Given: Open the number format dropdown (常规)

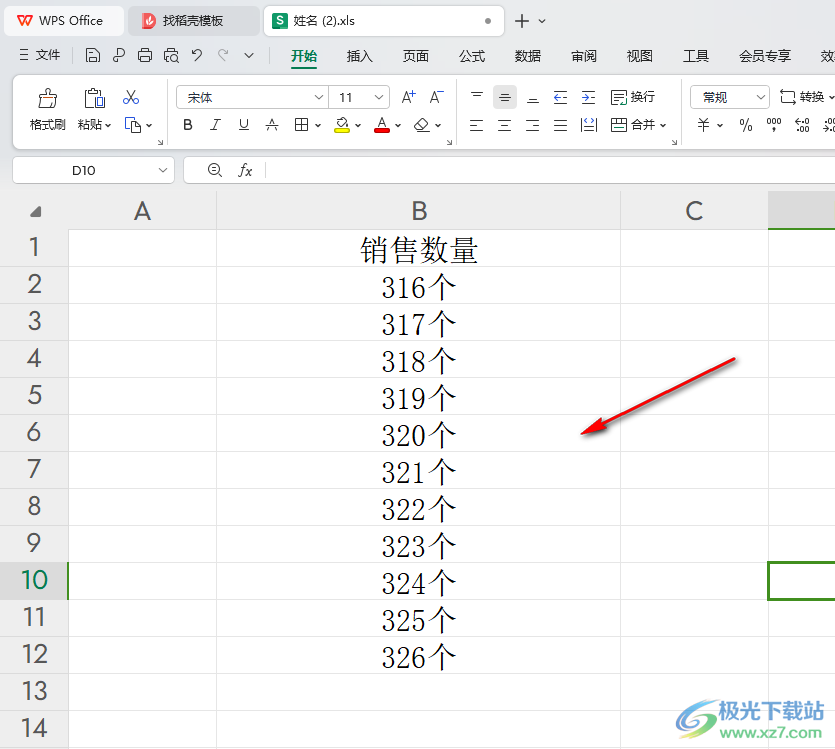Looking at the screenshot, I should 760,97.
